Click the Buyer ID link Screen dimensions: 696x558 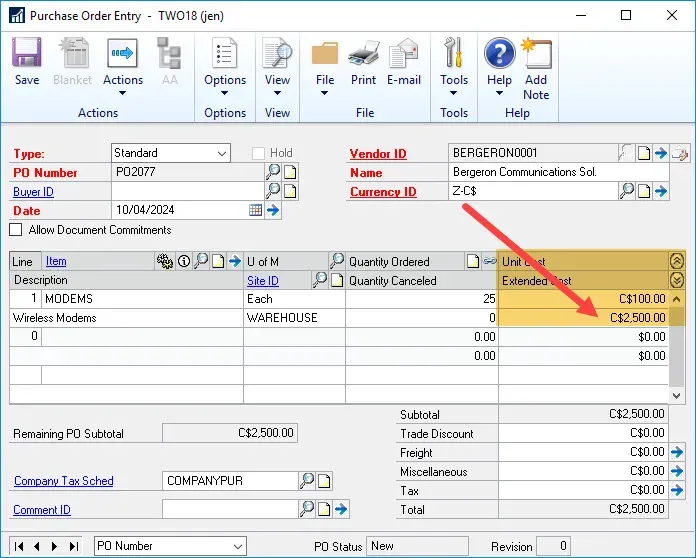coord(33,192)
